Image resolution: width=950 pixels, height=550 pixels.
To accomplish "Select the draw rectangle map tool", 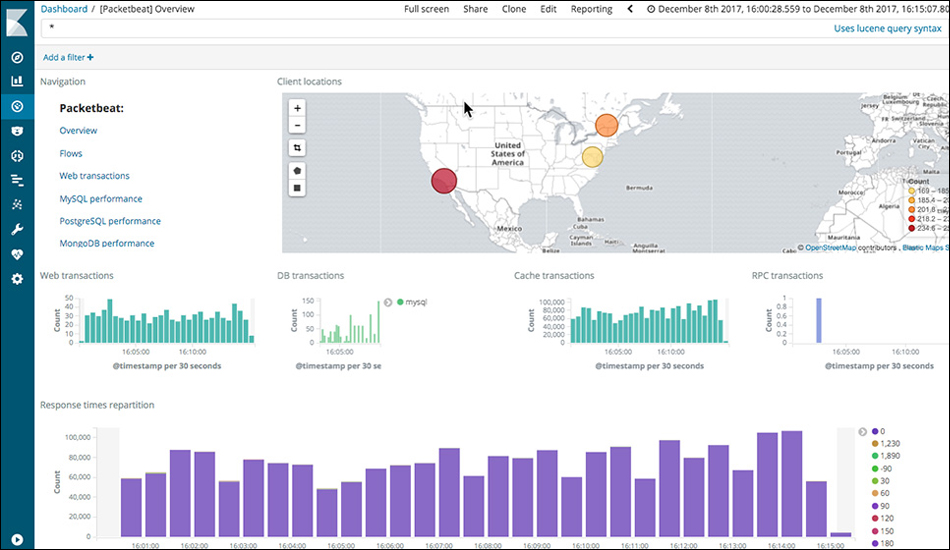I will (297, 188).
